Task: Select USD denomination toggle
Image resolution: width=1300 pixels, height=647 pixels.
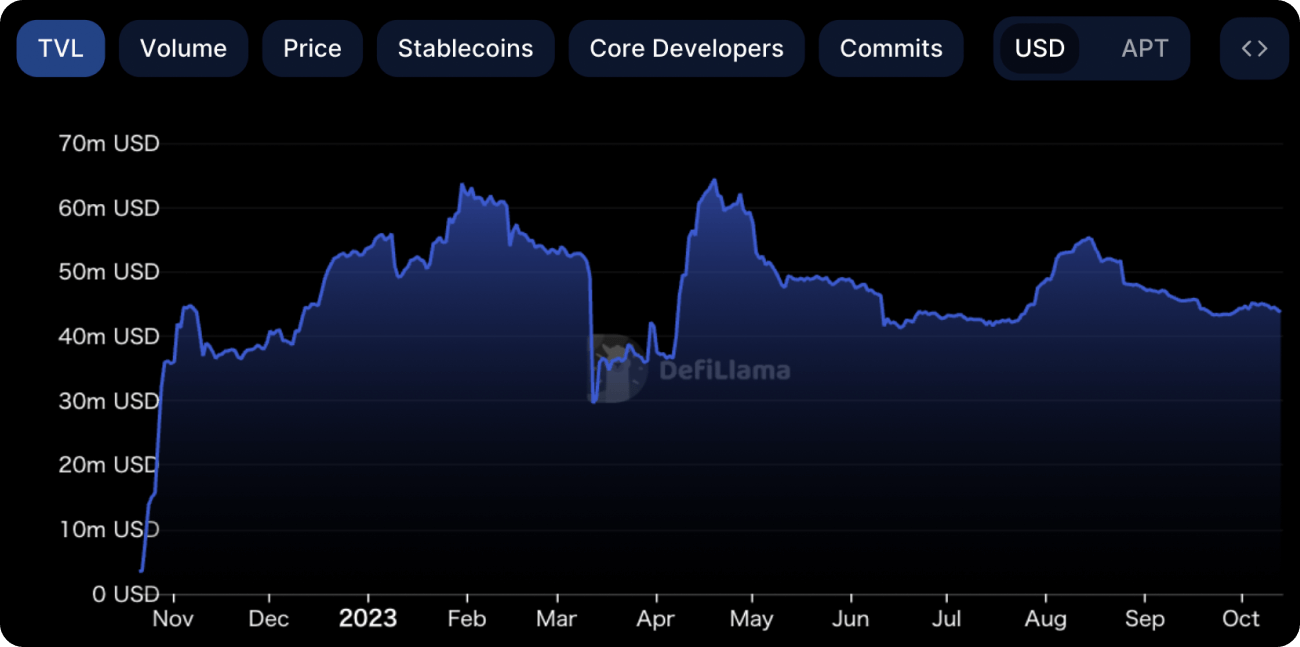Action: pyautogui.click(x=1040, y=48)
